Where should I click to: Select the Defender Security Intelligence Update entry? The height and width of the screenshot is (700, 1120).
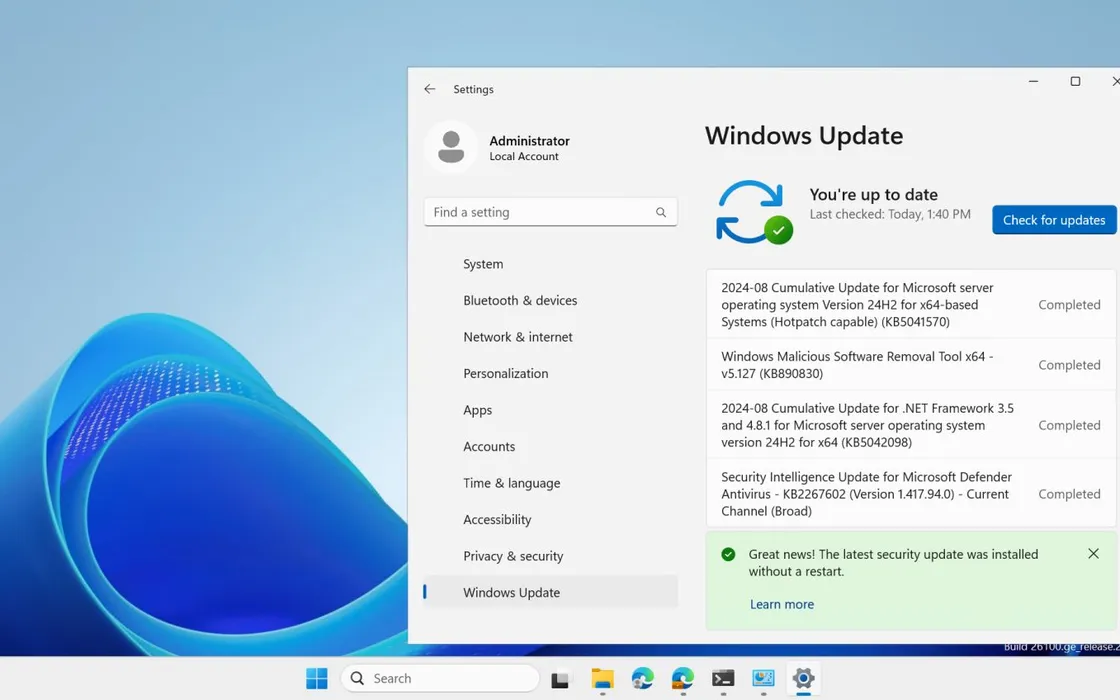tap(910, 494)
